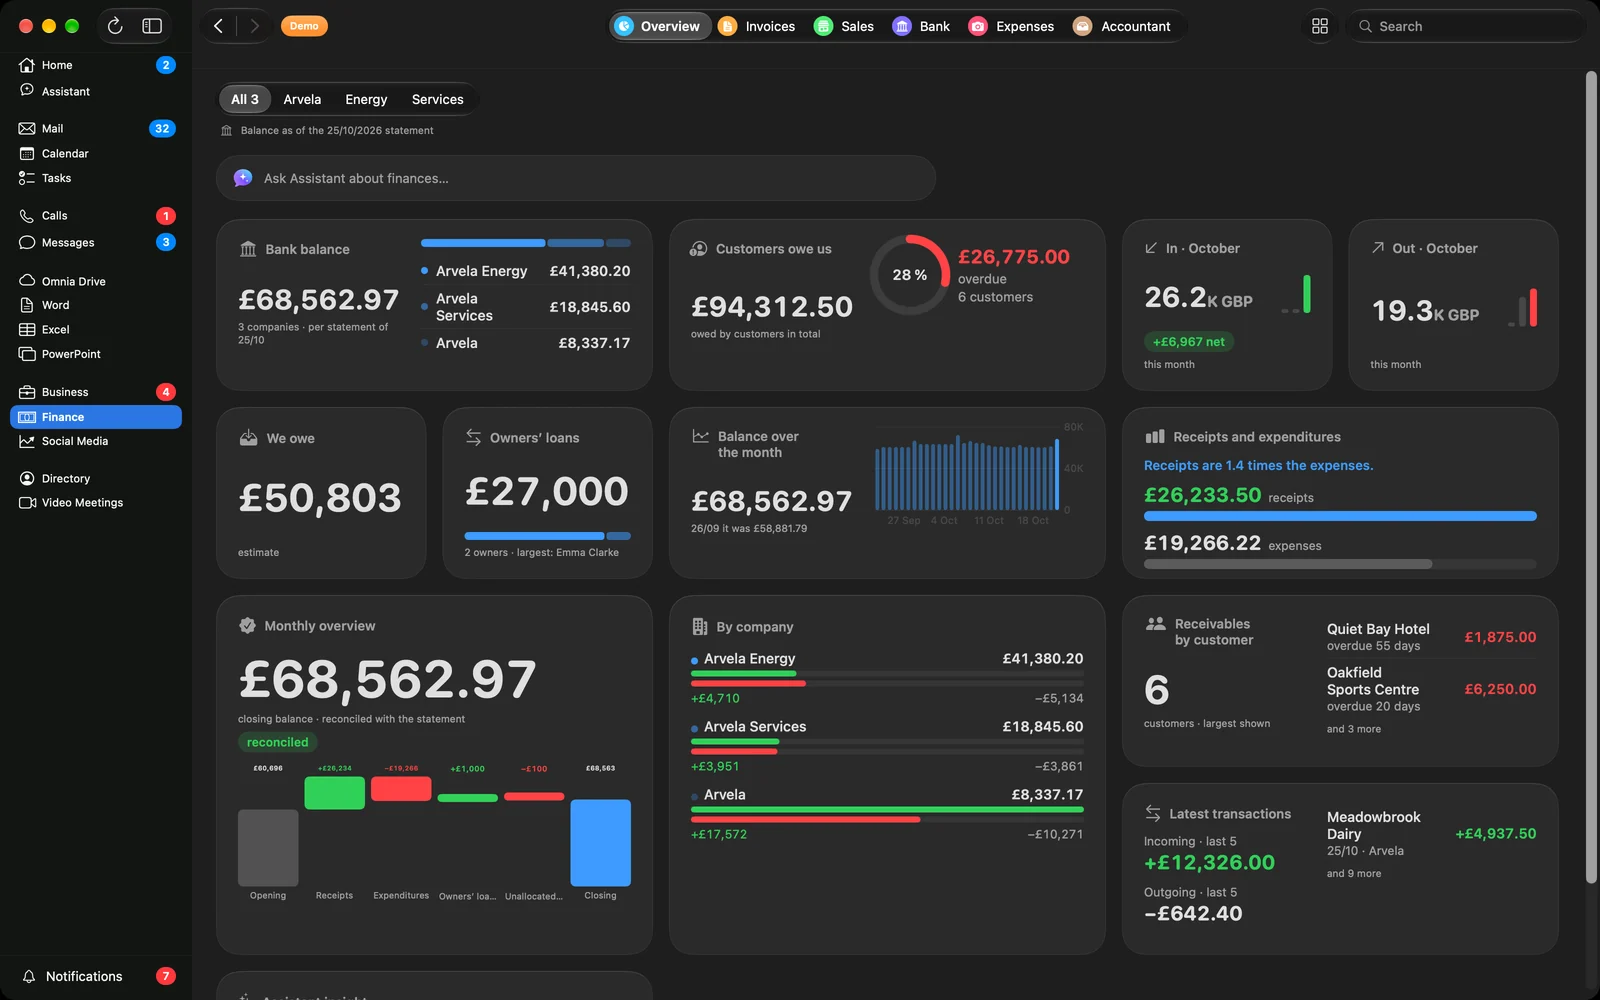Go forward with the right chevron
The image size is (1600, 1000).
pos(254,26)
